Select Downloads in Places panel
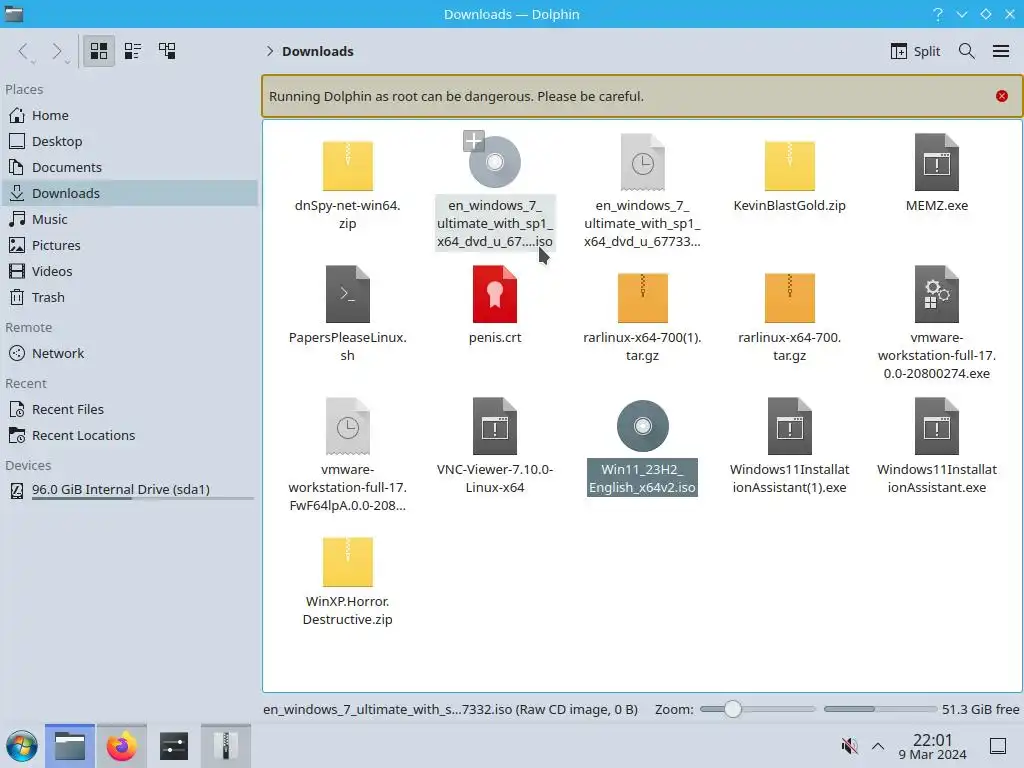Viewport: 1024px width, 768px height. point(129,193)
